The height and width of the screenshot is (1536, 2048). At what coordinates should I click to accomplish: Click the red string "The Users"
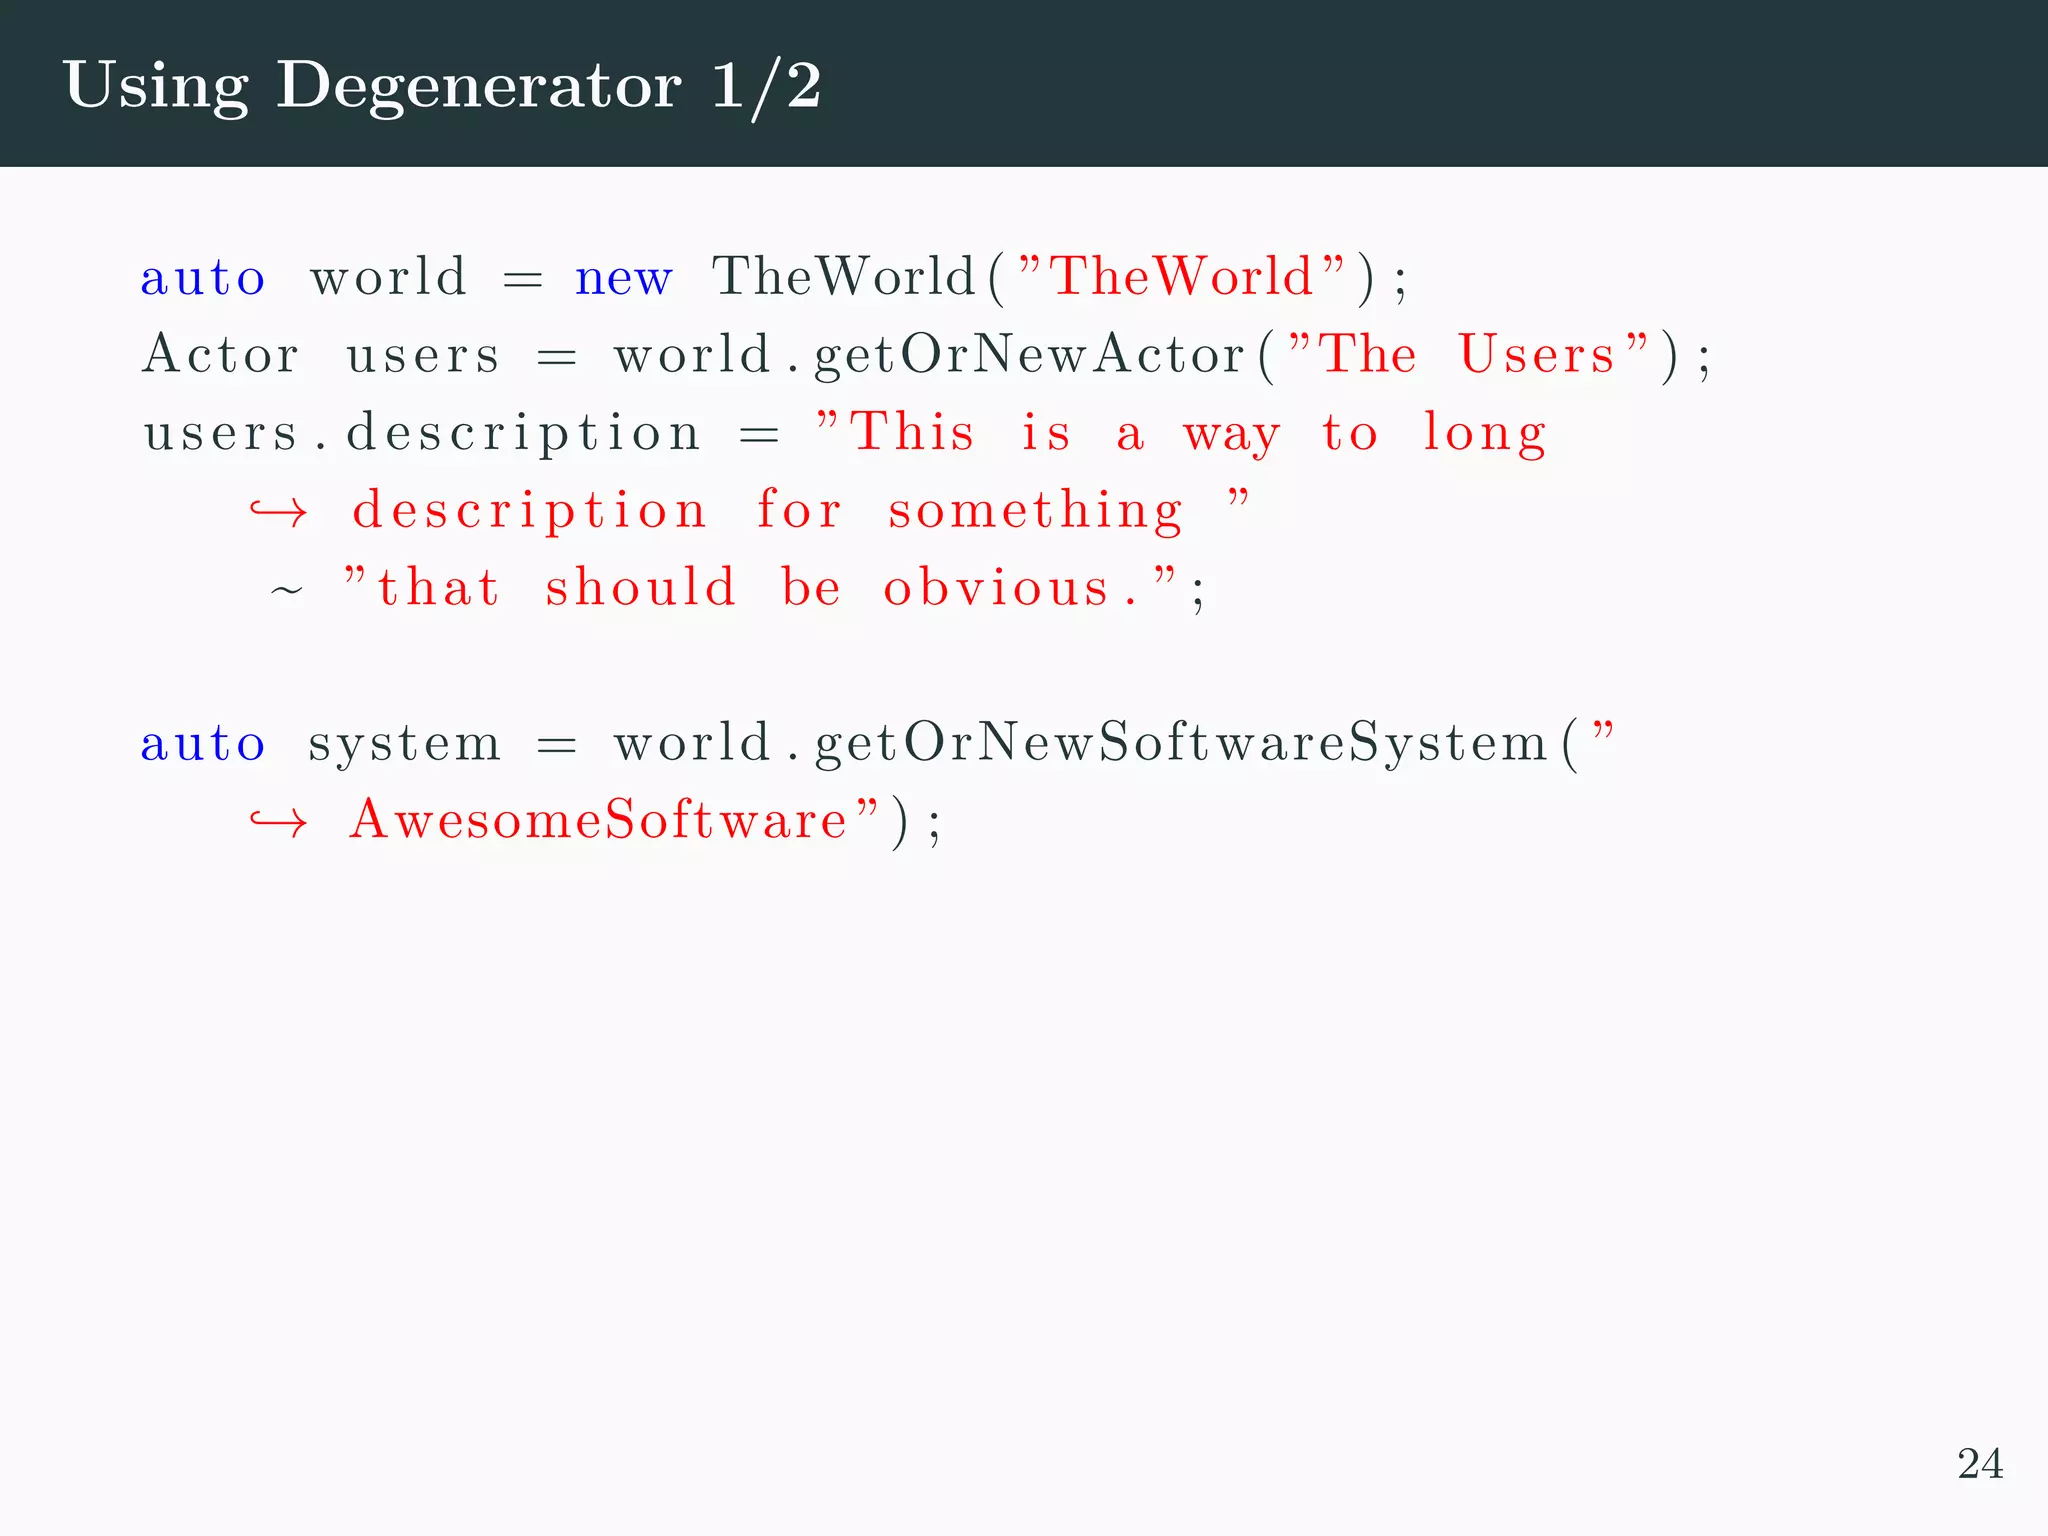click(1468, 354)
